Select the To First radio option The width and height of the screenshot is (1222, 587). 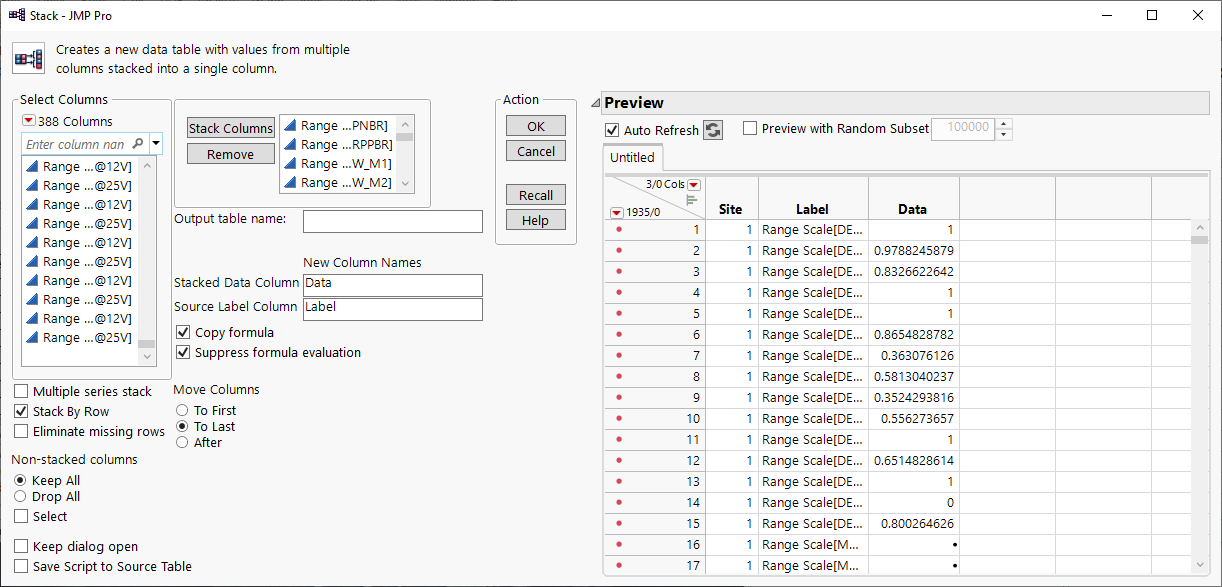click(x=182, y=409)
